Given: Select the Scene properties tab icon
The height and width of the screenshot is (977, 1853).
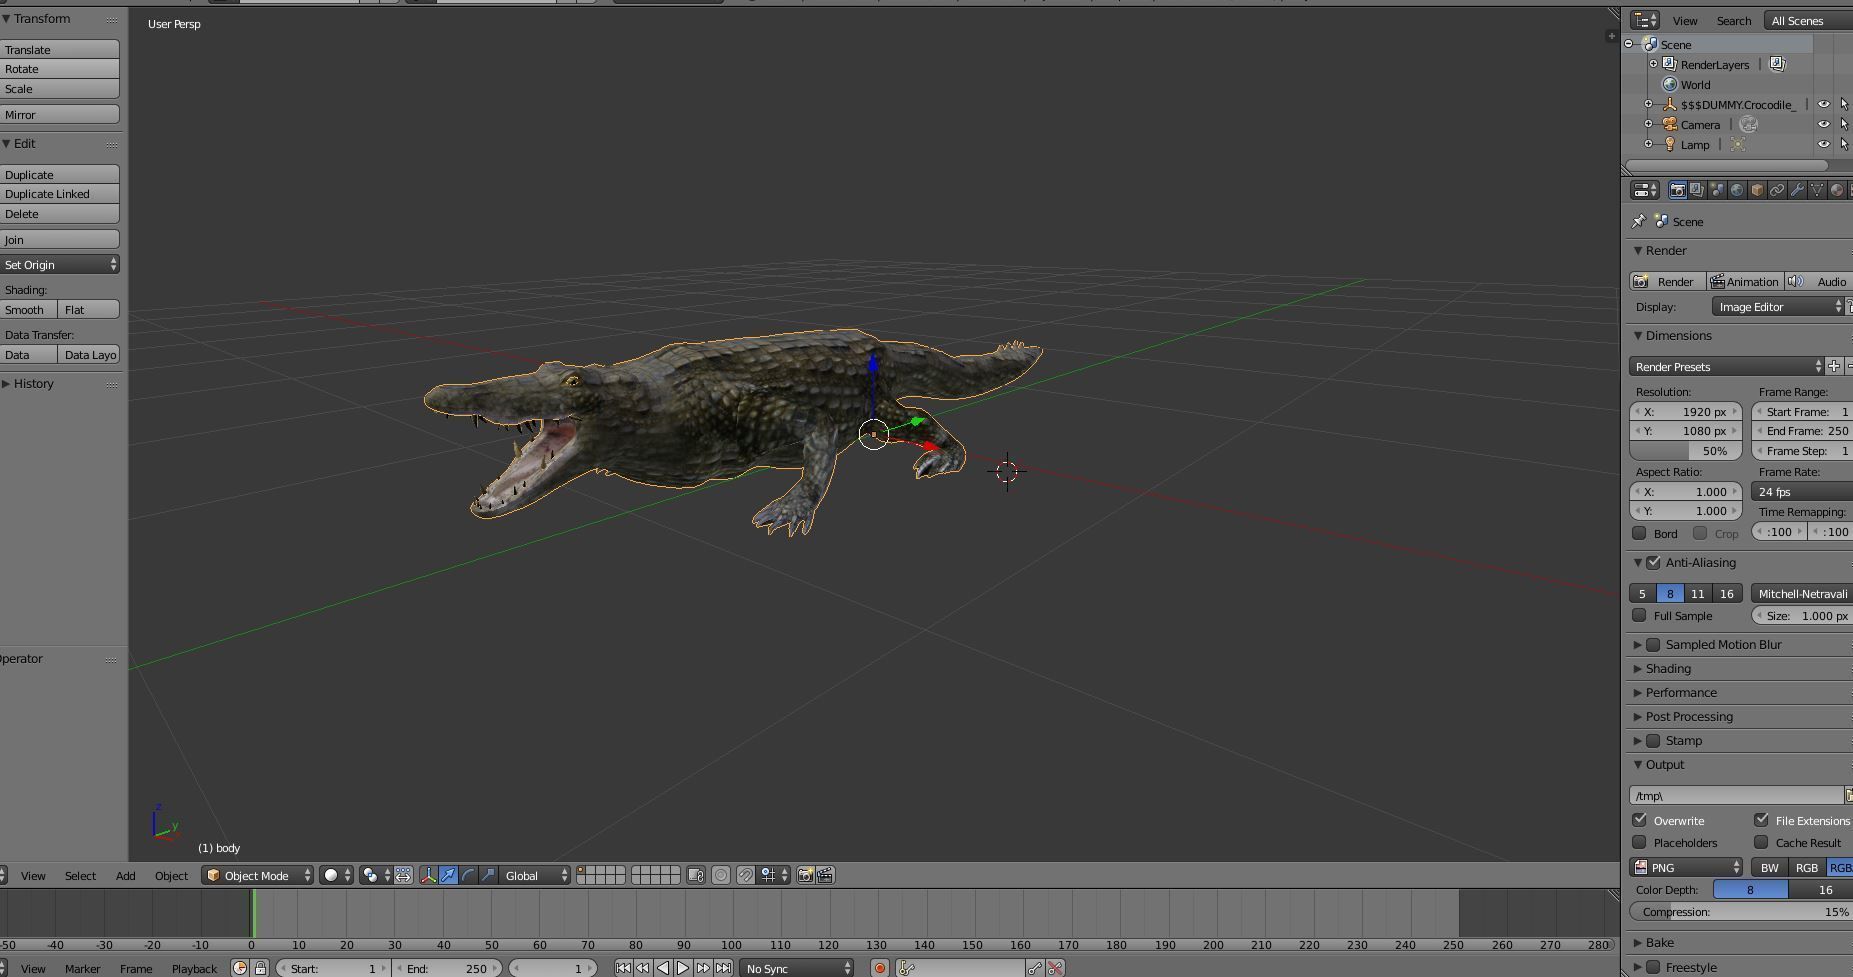Looking at the screenshot, I should (1717, 190).
